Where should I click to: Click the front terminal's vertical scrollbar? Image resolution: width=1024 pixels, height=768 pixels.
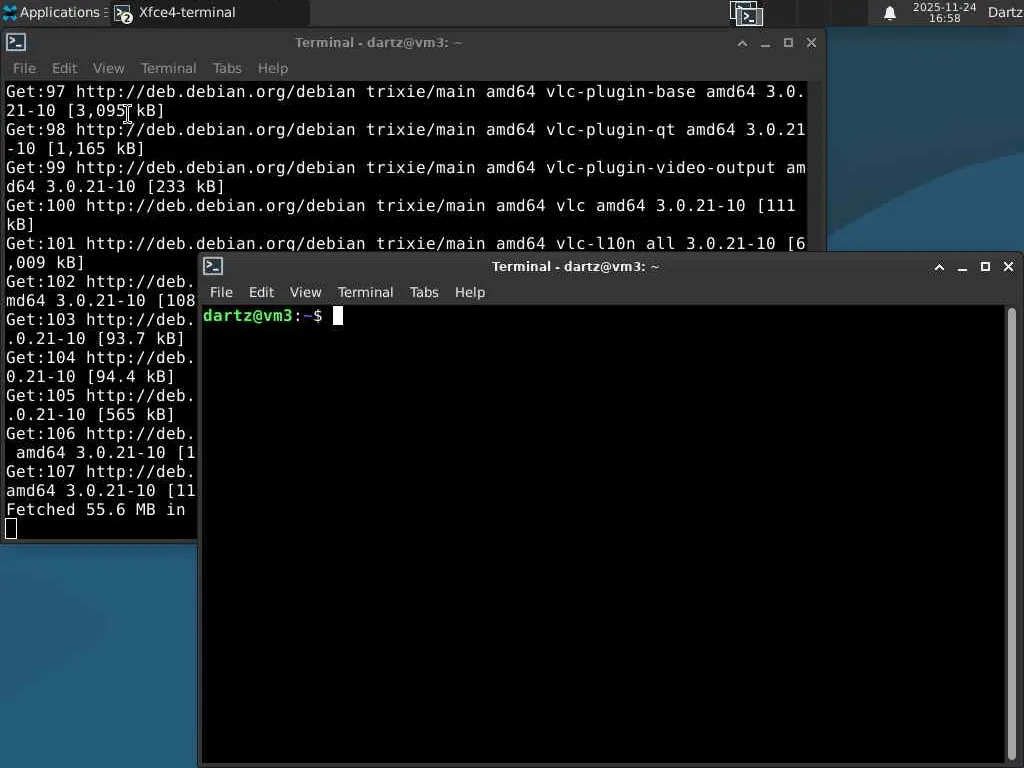tap(1012, 533)
